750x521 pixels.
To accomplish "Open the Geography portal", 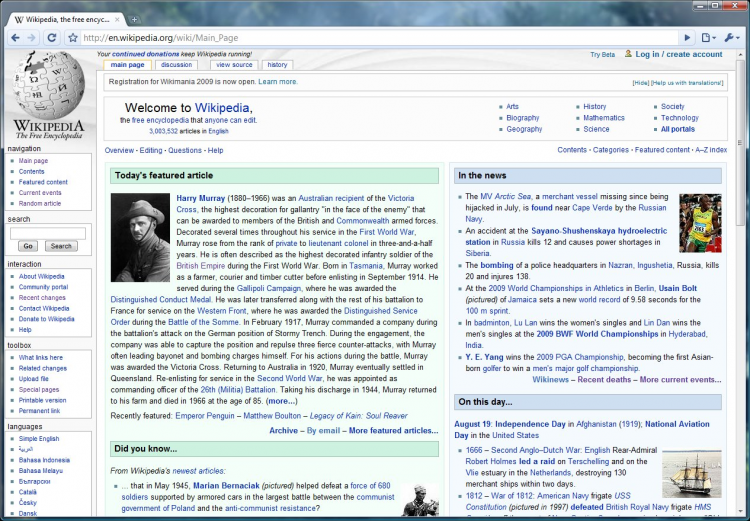I will click(524, 129).
